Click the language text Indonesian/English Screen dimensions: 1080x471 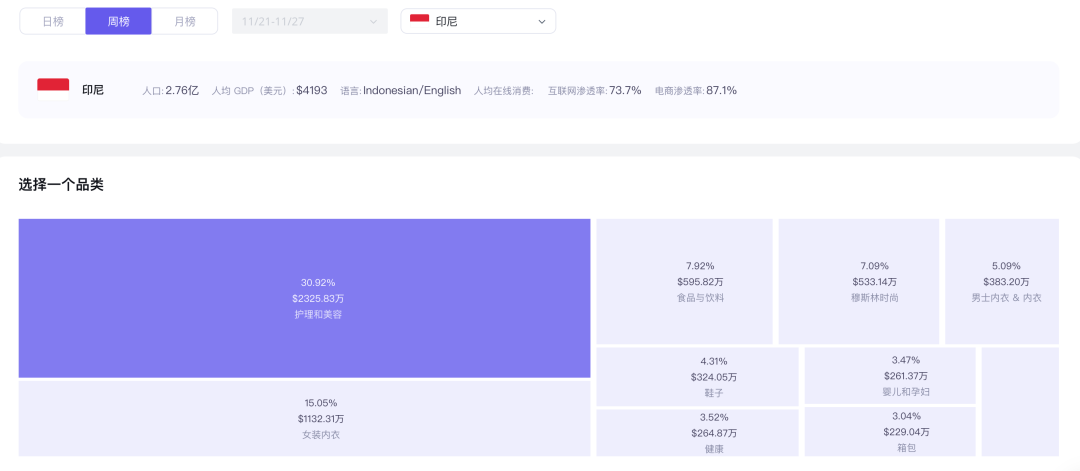(412, 90)
